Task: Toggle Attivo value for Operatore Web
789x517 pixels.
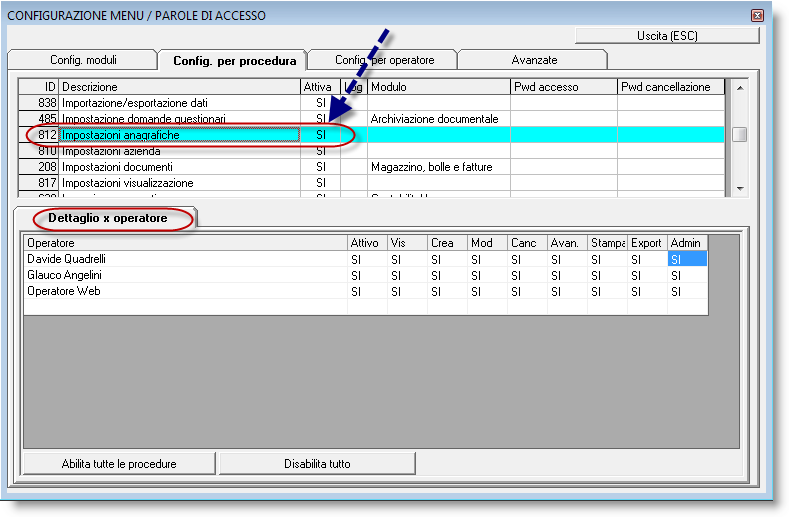Action: pos(367,291)
